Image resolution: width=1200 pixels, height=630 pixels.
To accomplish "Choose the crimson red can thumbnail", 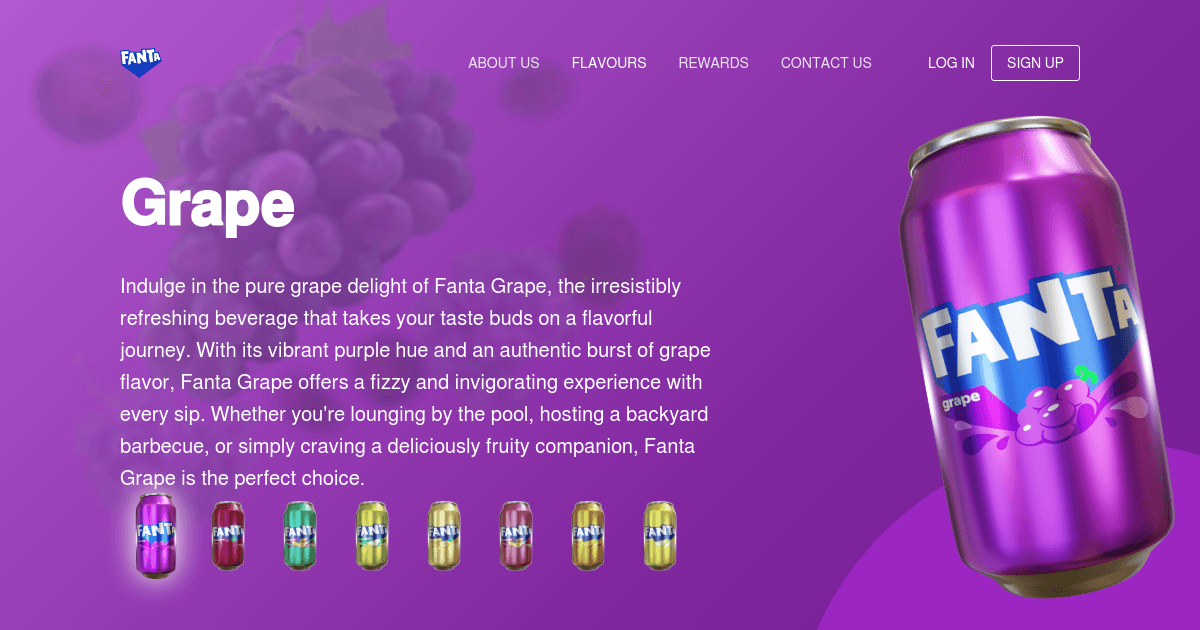I will tap(228, 536).
